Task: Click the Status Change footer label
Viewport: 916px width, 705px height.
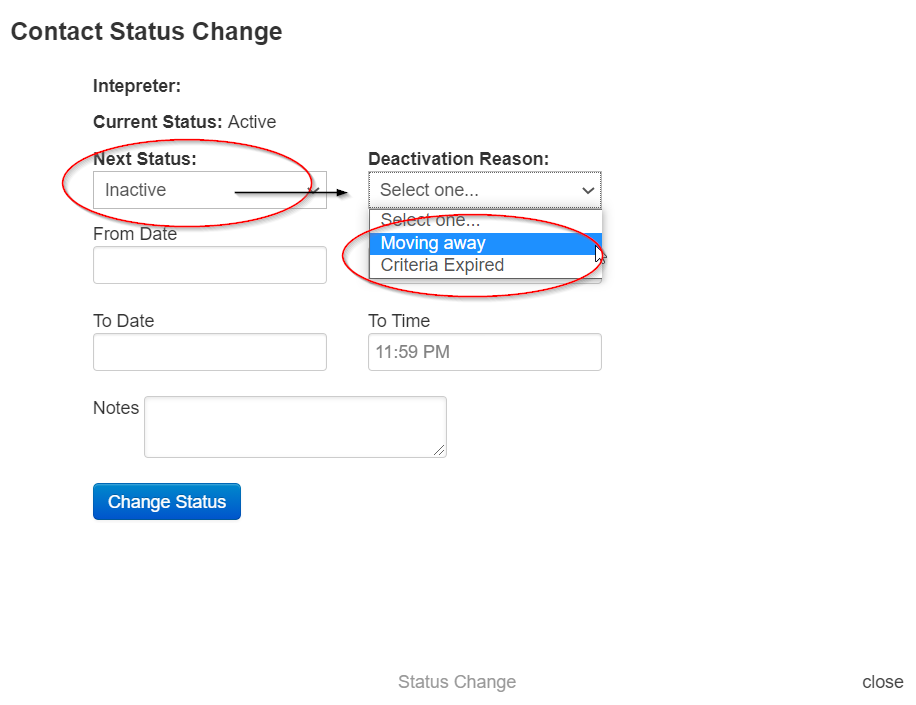Action: [457, 681]
